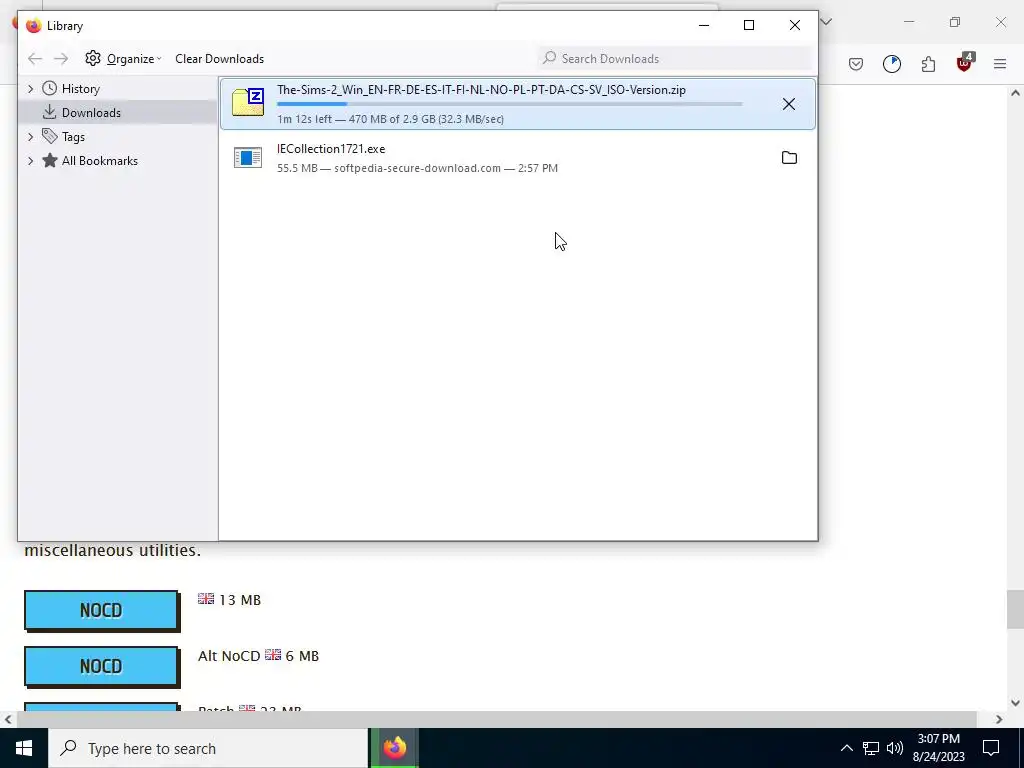Go back in Library navigation
Viewport: 1024px width, 768px height.
click(x=35, y=59)
